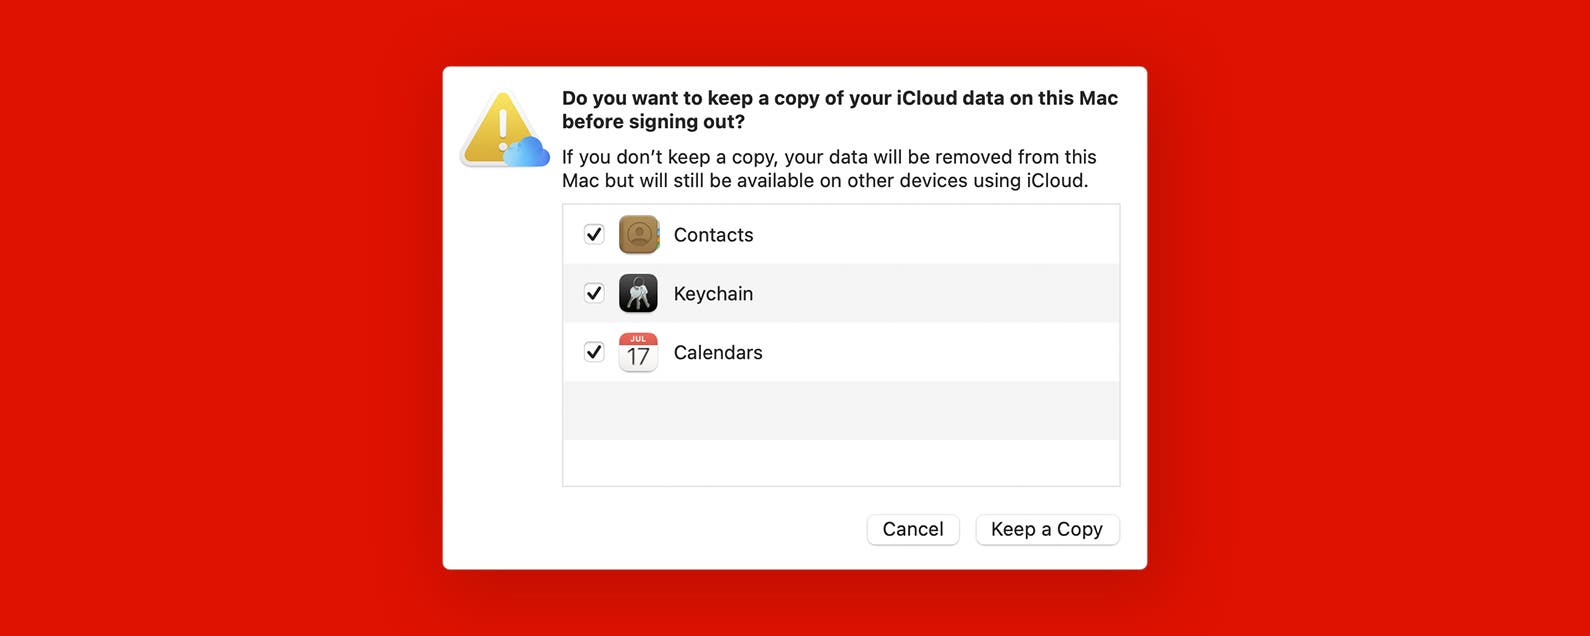Click the Contacts app icon
The image size is (1590, 636).
click(638, 235)
